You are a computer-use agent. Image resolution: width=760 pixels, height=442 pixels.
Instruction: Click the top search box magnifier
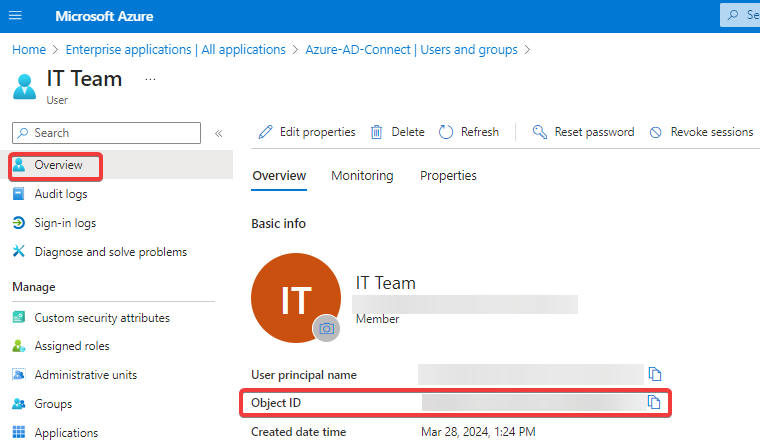[733, 15]
